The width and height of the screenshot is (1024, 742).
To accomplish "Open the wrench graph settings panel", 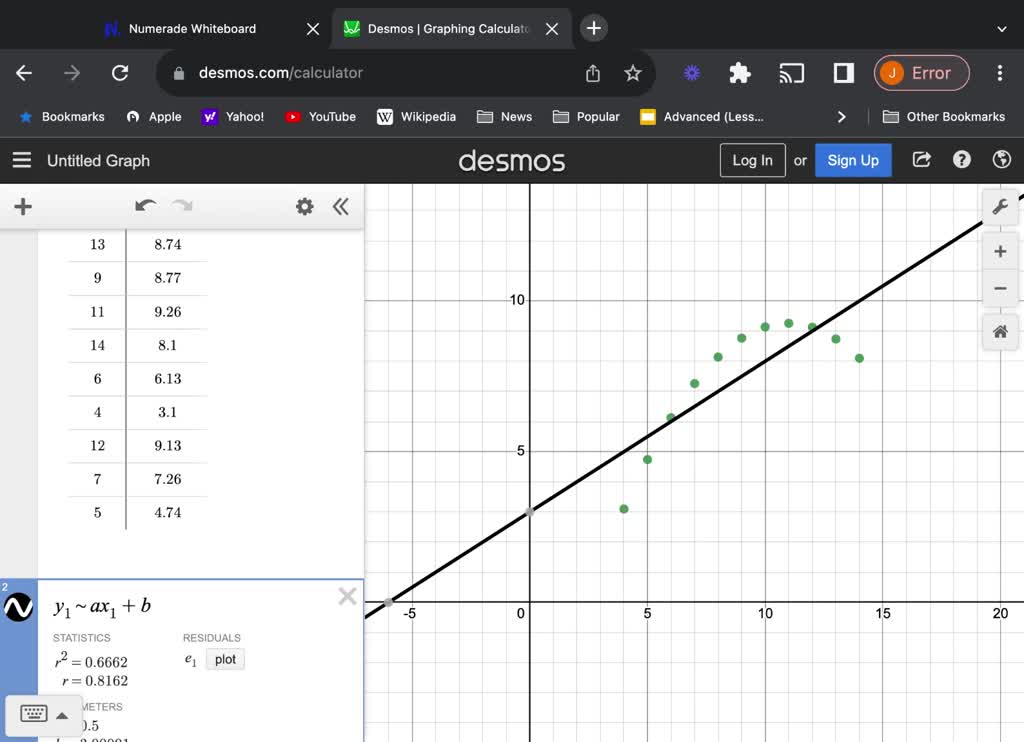I will click(x=1000, y=207).
